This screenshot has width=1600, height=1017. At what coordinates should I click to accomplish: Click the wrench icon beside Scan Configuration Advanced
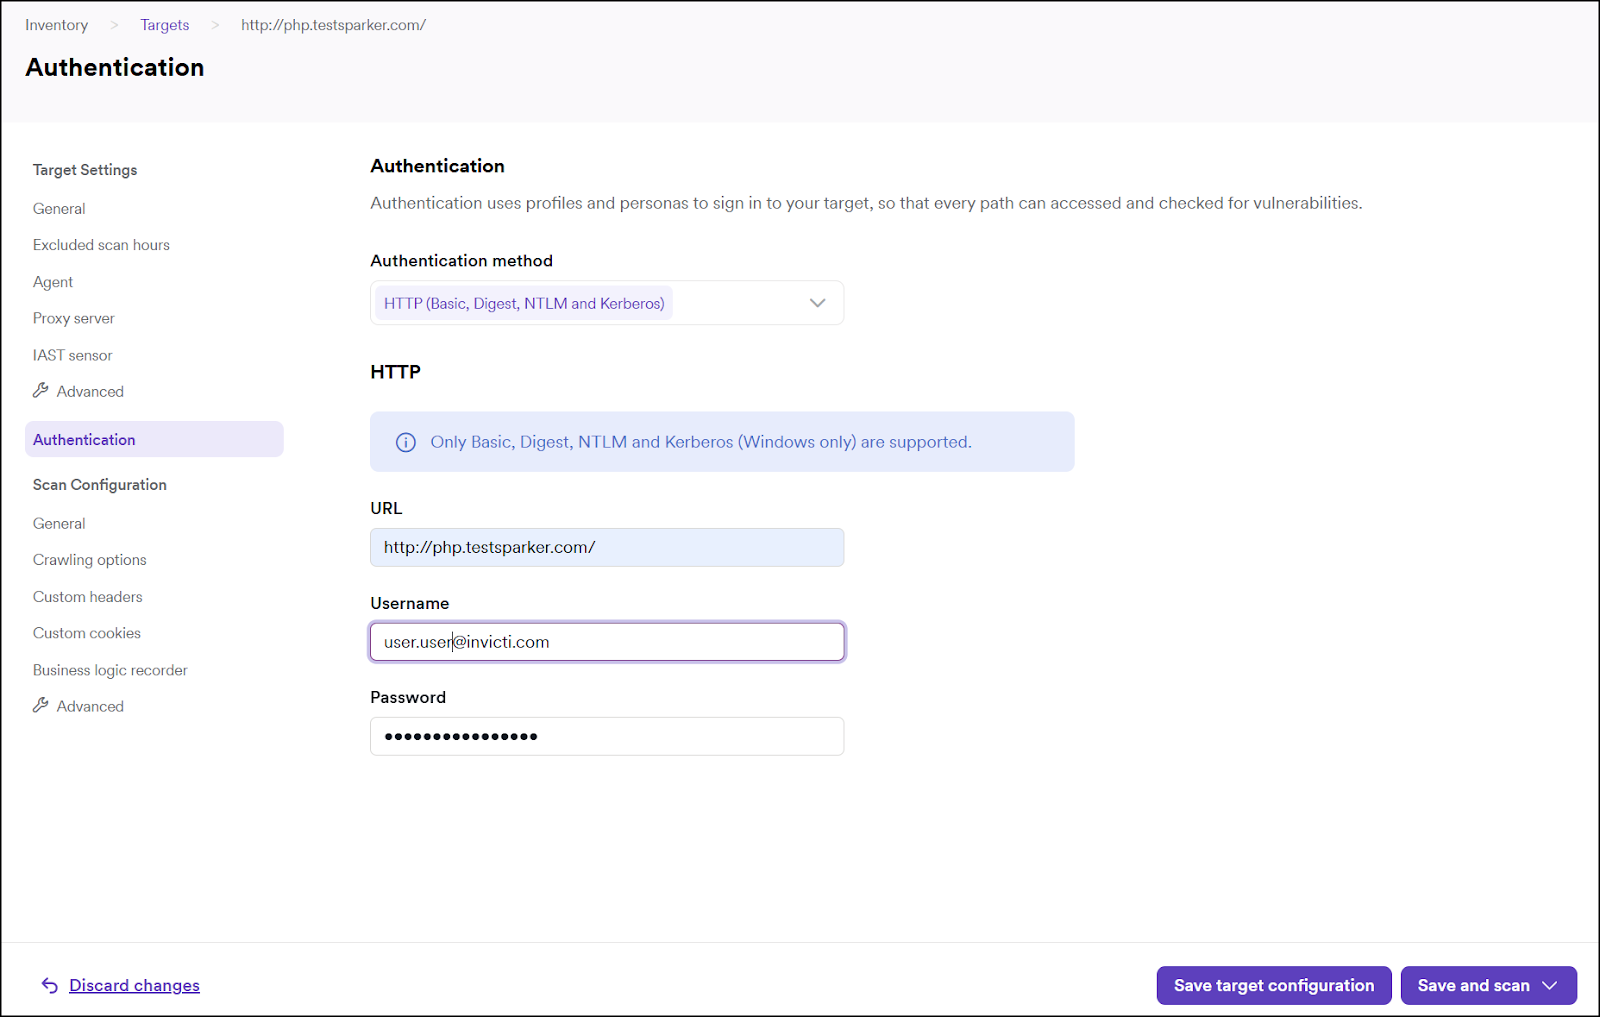point(42,706)
